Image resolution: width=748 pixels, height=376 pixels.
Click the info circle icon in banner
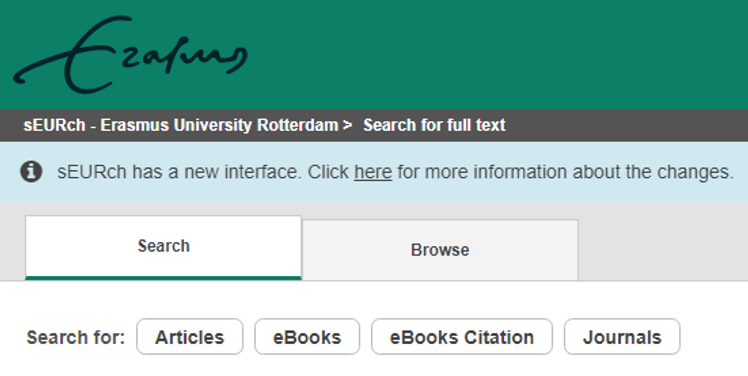point(31,171)
